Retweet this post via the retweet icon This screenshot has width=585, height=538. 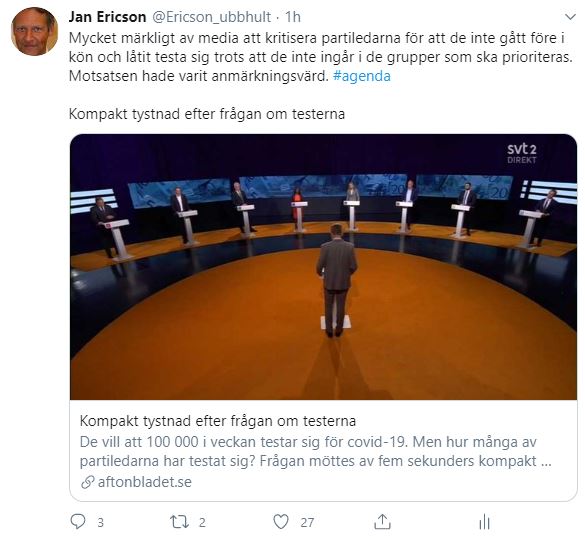click(x=179, y=522)
